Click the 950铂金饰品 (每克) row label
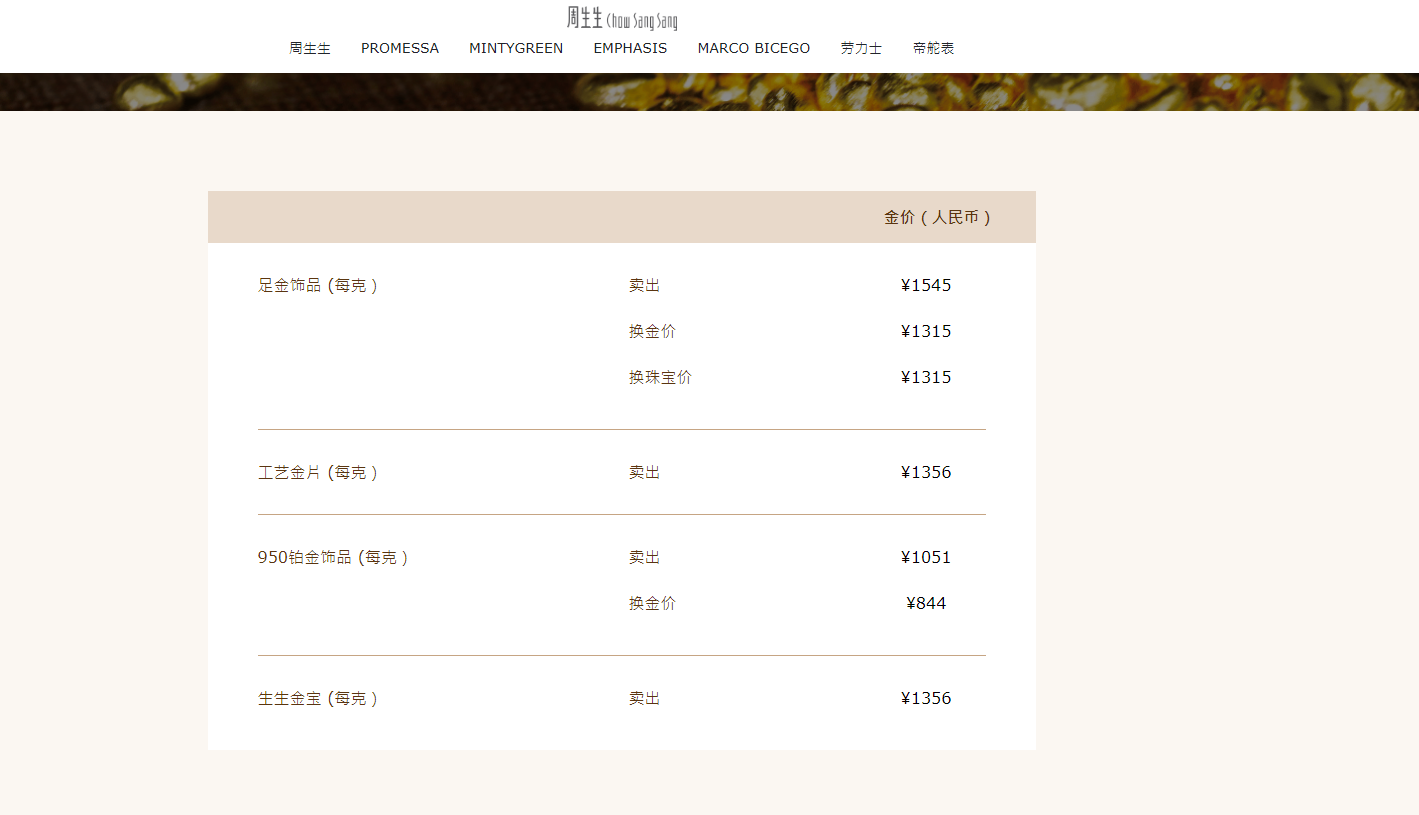Image resolution: width=1419 pixels, height=815 pixels. tap(333, 557)
